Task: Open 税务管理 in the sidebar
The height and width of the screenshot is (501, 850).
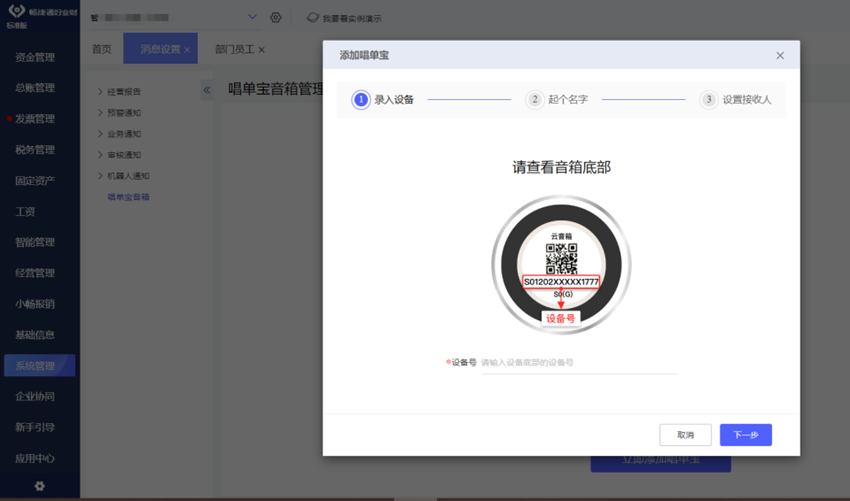Action: point(35,149)
